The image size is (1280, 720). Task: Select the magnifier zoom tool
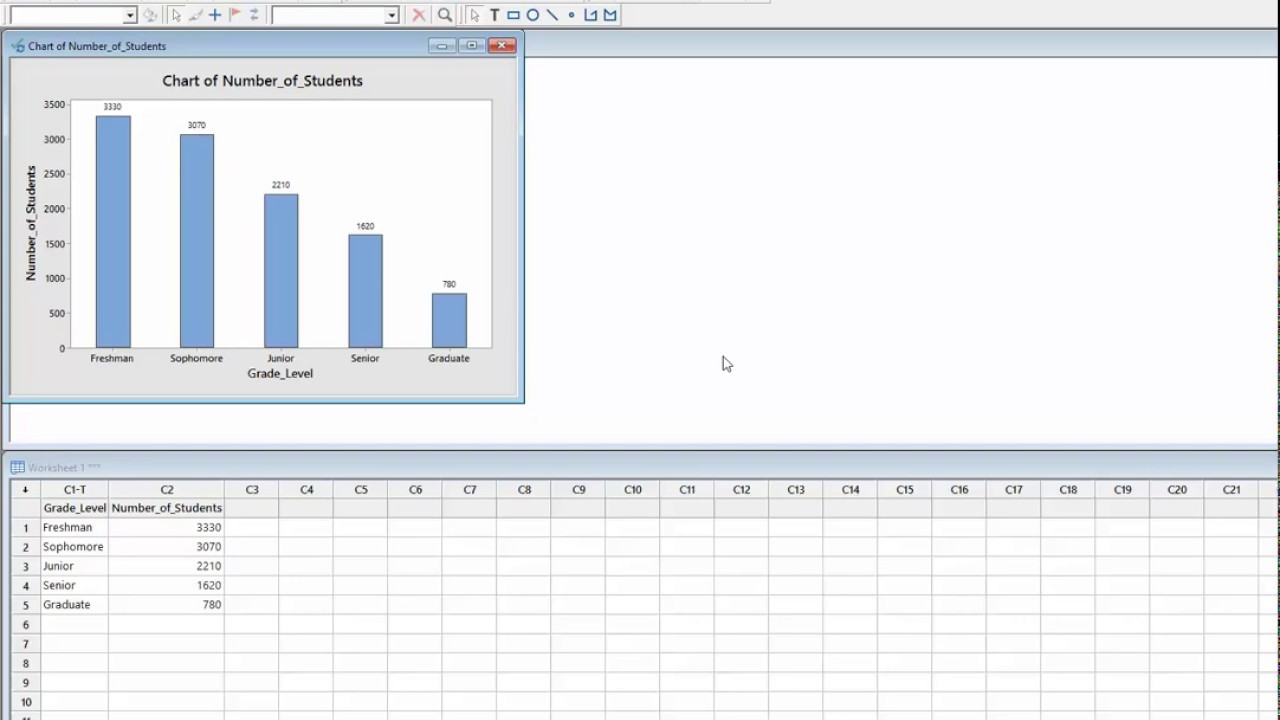click(444, 15)
